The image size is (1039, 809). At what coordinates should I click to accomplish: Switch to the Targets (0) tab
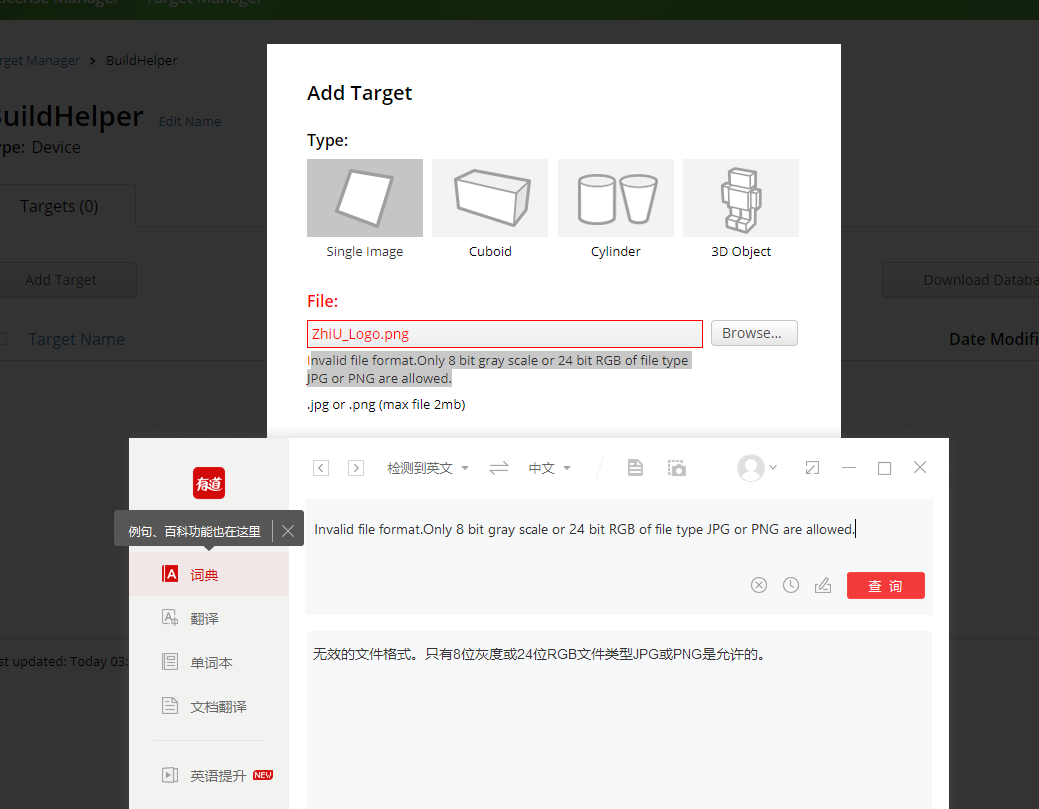pos(58,205)
